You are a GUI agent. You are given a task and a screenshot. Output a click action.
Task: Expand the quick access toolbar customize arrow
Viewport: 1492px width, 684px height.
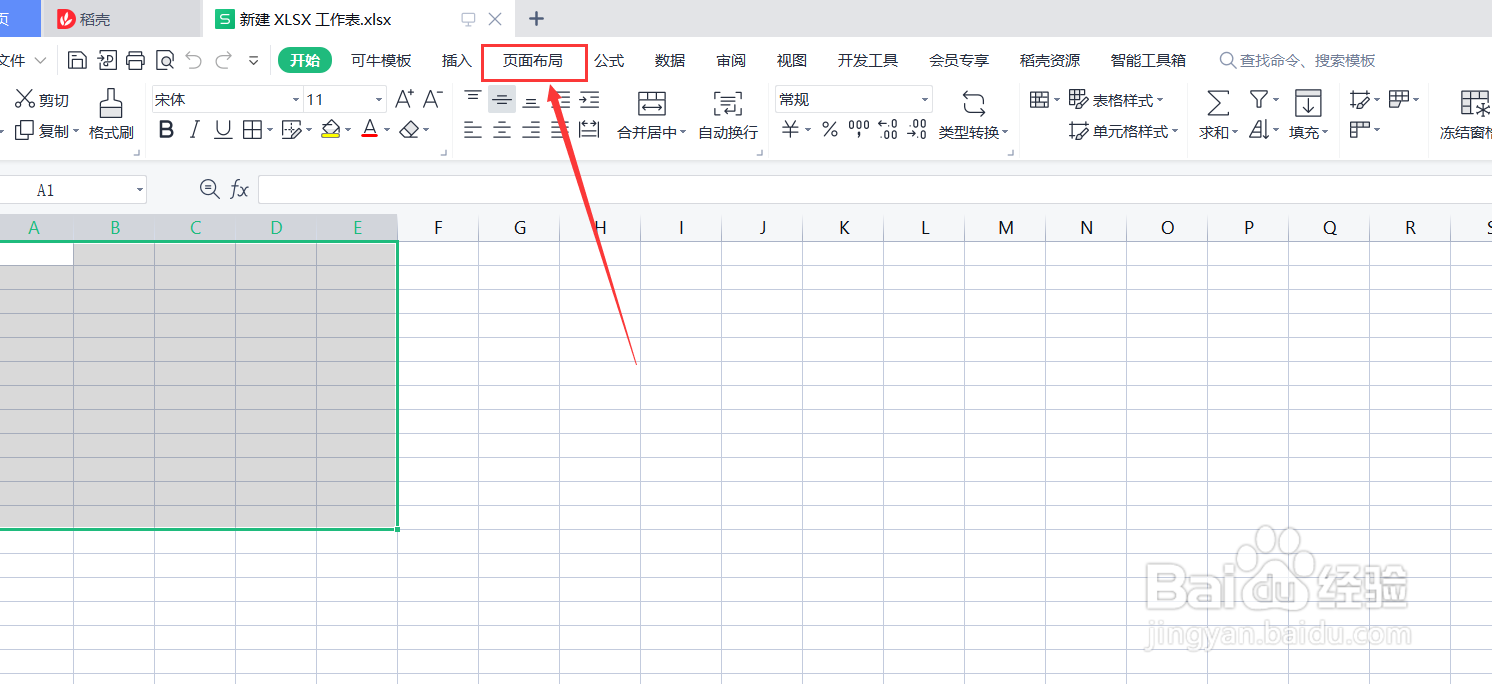click(x=254, y=61)
